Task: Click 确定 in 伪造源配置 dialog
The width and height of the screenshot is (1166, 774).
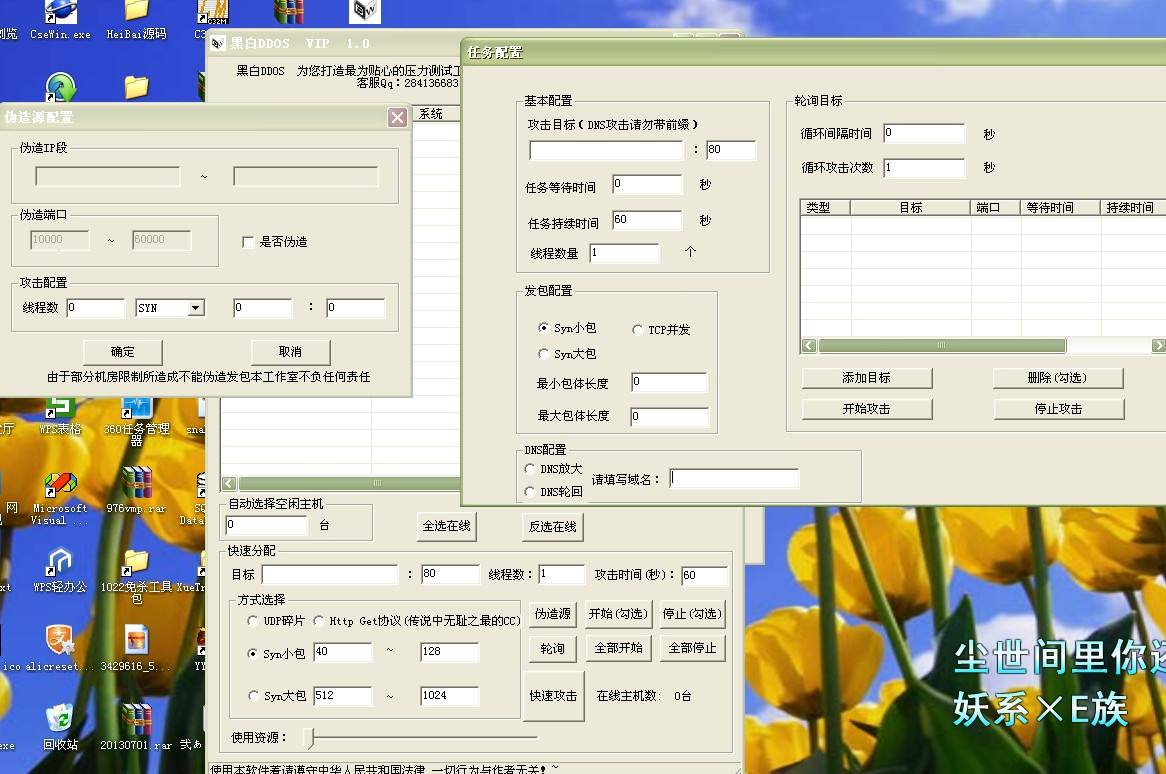Action: pyautogui.click(x=123, y=352)
